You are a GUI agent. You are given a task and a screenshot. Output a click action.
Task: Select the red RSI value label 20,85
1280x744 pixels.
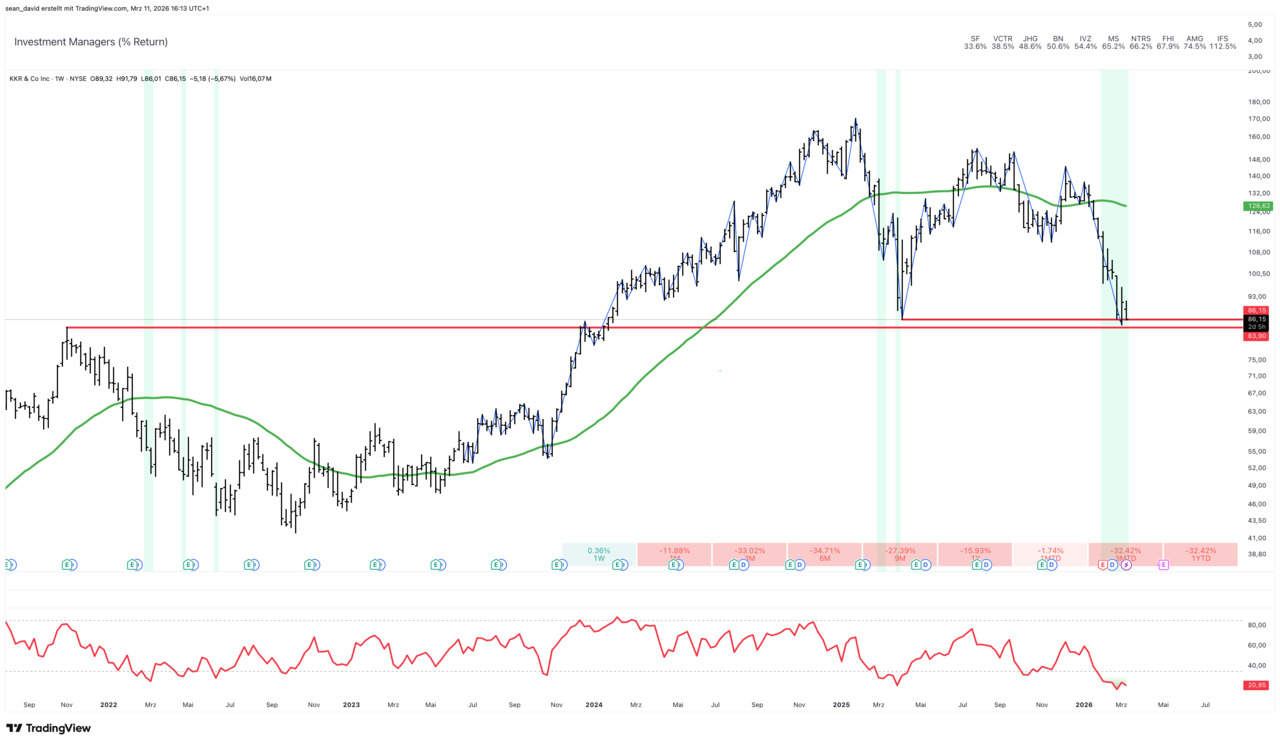coord(1257,685)
